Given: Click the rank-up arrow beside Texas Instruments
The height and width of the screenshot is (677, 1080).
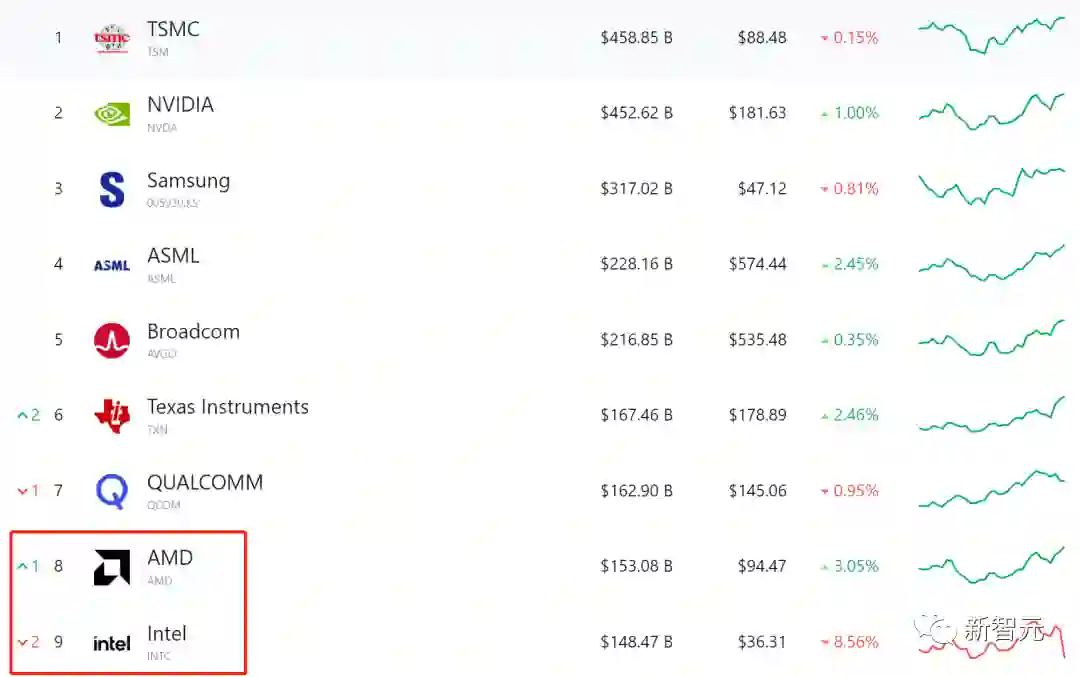Looking at the screenshot, I should click(x=23, y=415).
